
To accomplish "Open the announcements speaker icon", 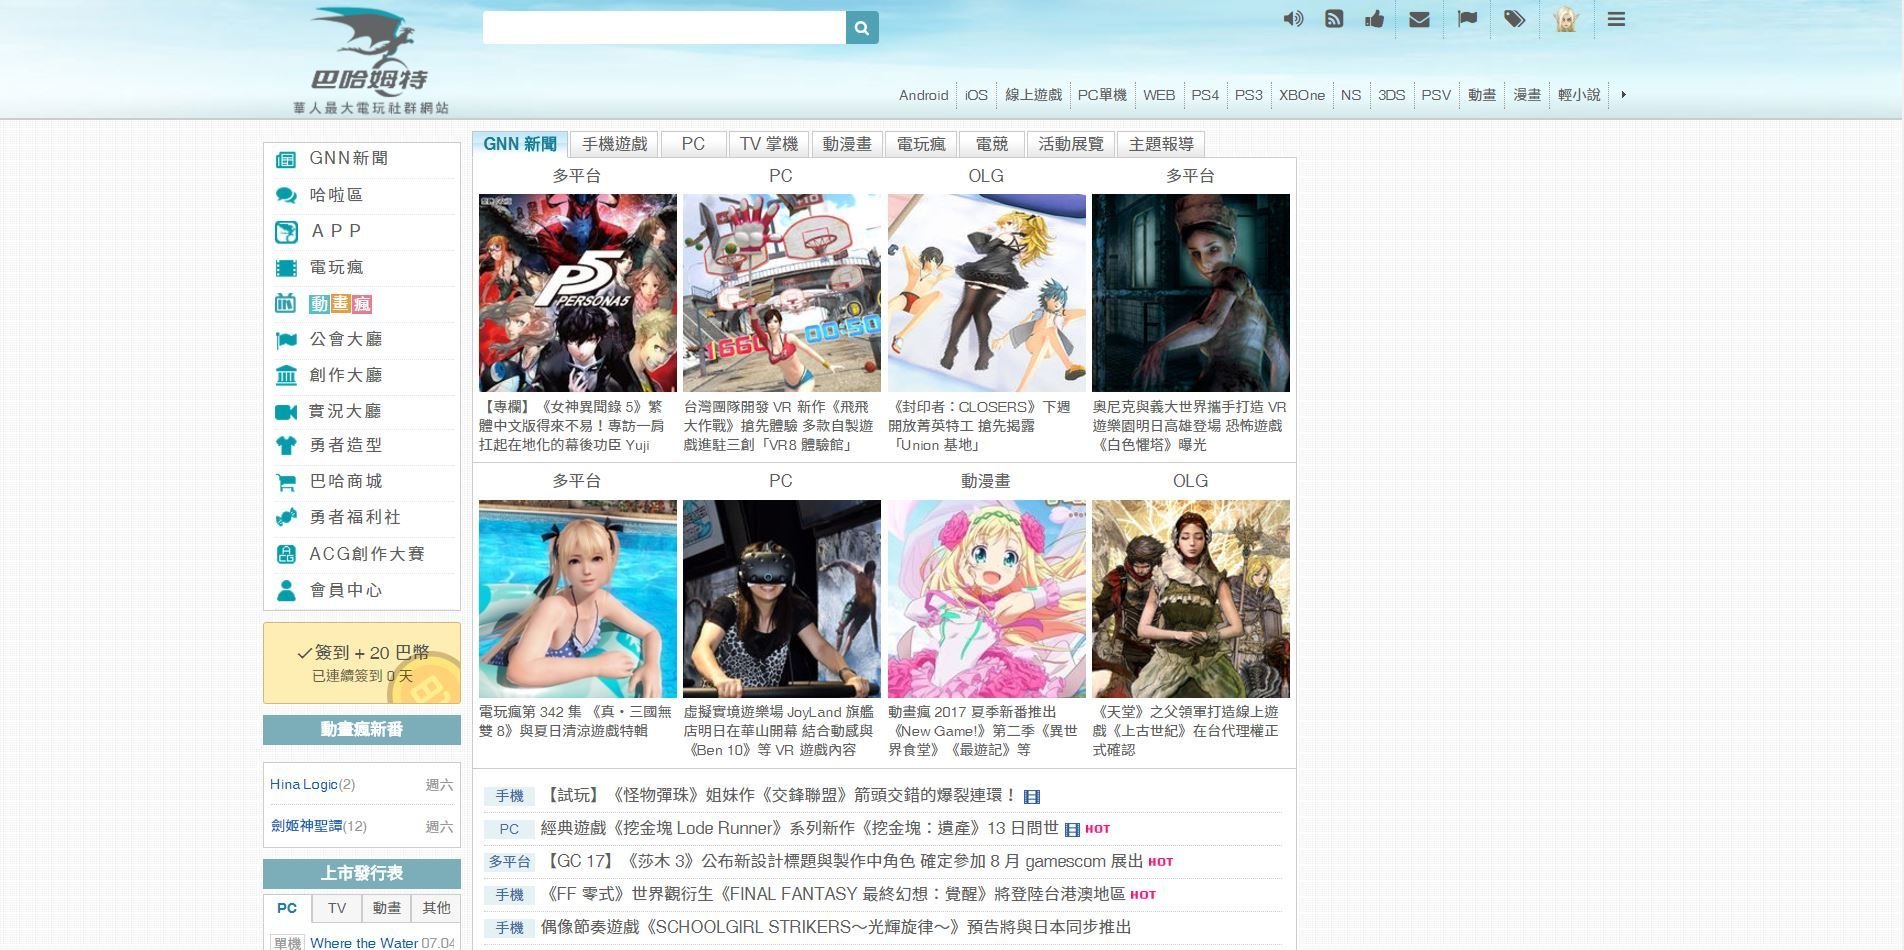I will coord(1293,19).
